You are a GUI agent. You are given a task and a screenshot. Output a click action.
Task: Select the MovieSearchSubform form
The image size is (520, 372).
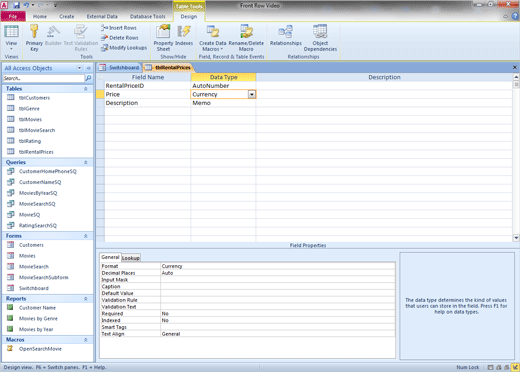point(44,277)
